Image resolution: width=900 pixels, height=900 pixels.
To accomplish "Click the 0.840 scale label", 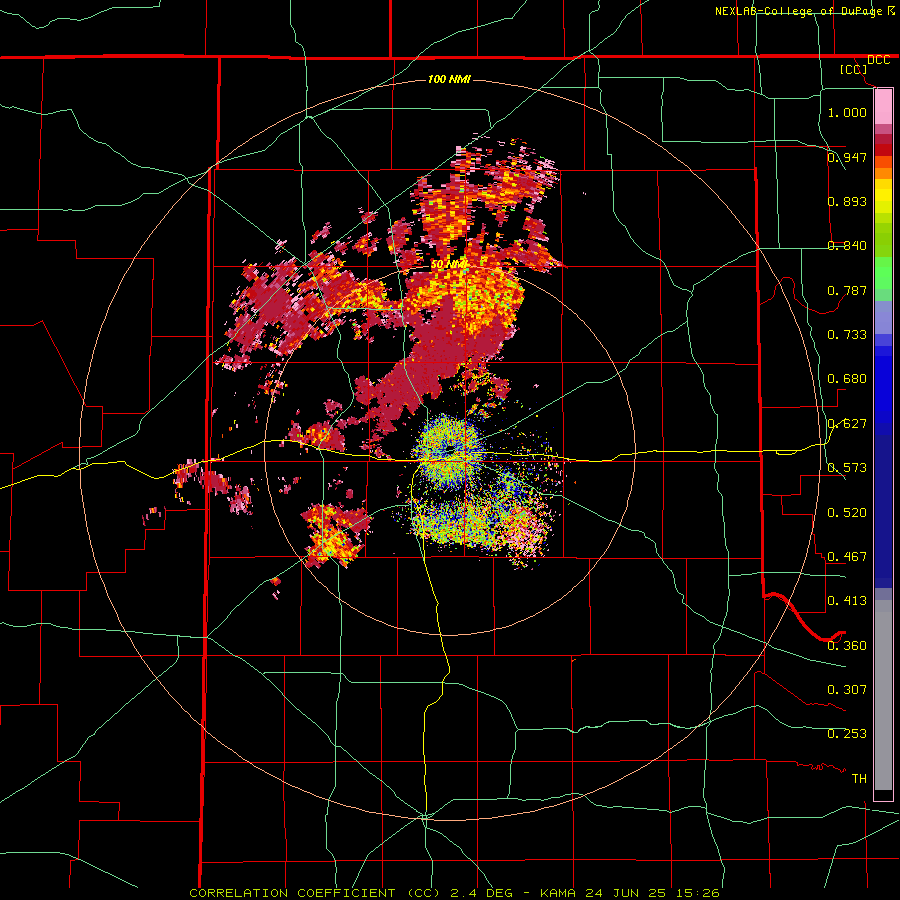I will click(x=847, y=246).
